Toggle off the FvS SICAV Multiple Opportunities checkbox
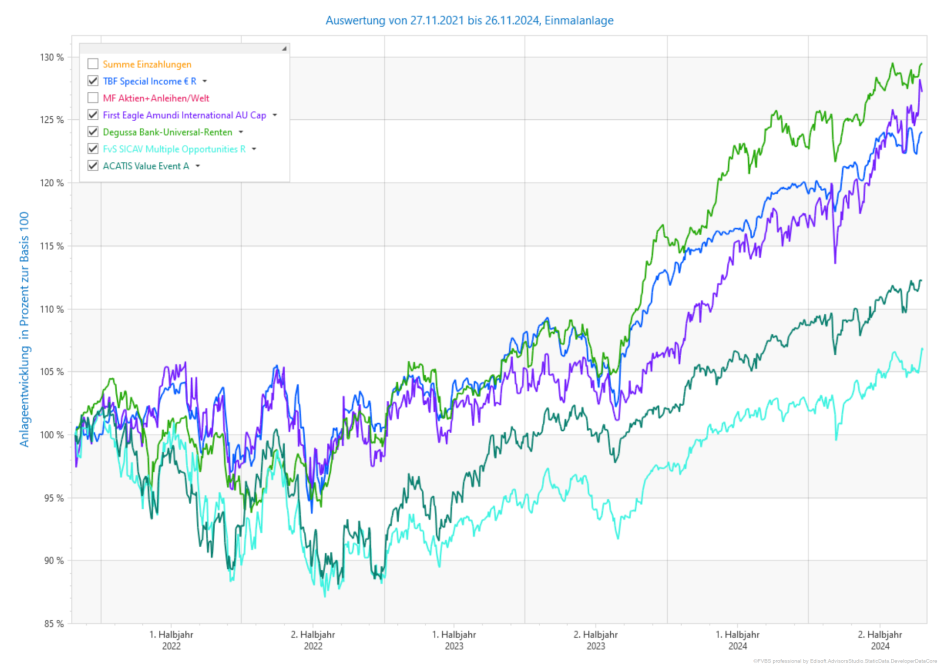 coord(93,149)
